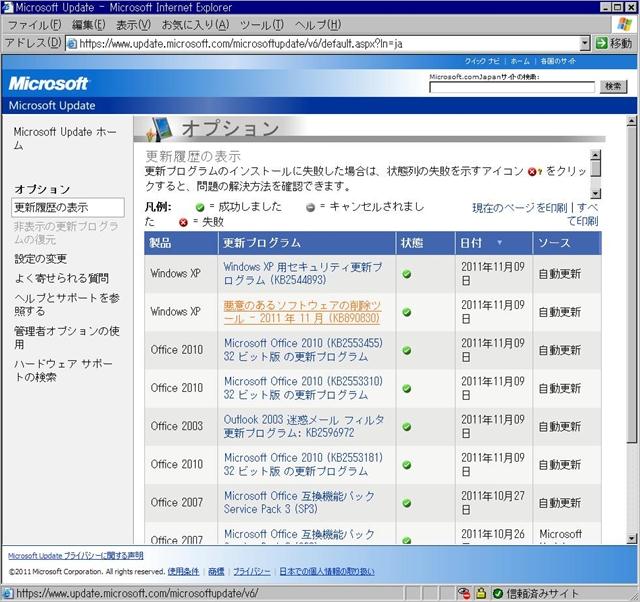Click the 製品 column header
640x602 pixels.
[x=181, y=243]
